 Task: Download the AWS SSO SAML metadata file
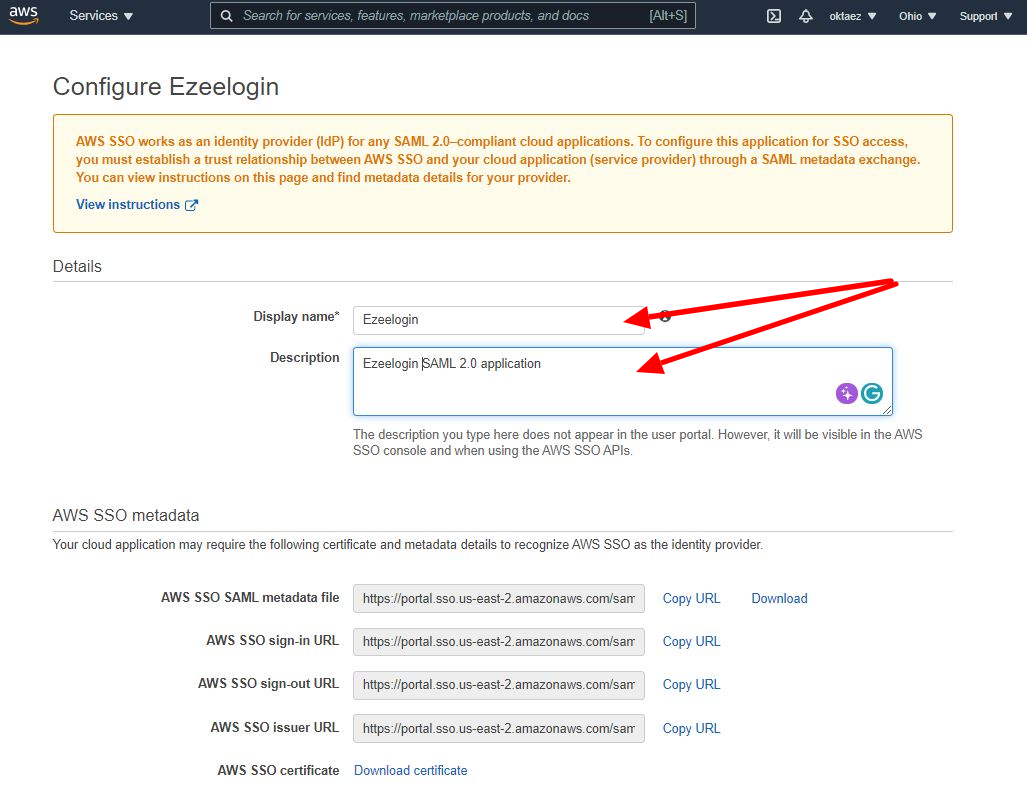pos(779,598)
